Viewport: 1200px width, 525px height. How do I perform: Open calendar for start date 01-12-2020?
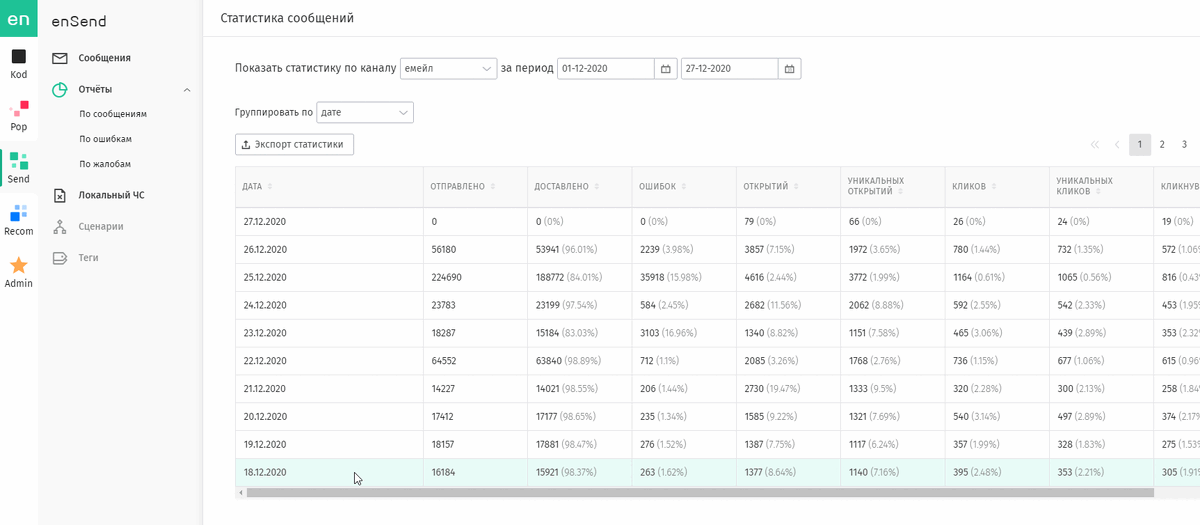666,69
